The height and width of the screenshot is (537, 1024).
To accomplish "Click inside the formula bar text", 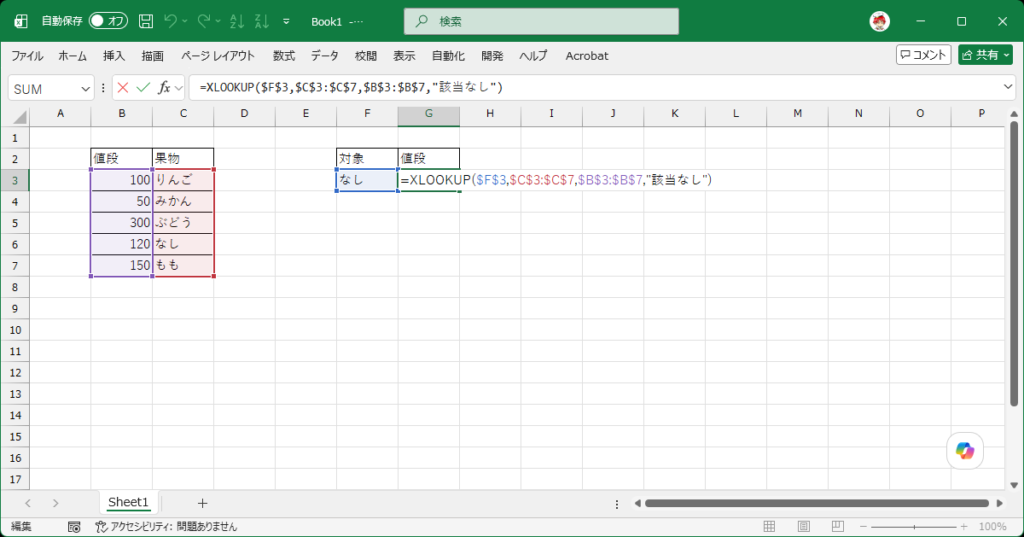I will (x=351, y=88).
